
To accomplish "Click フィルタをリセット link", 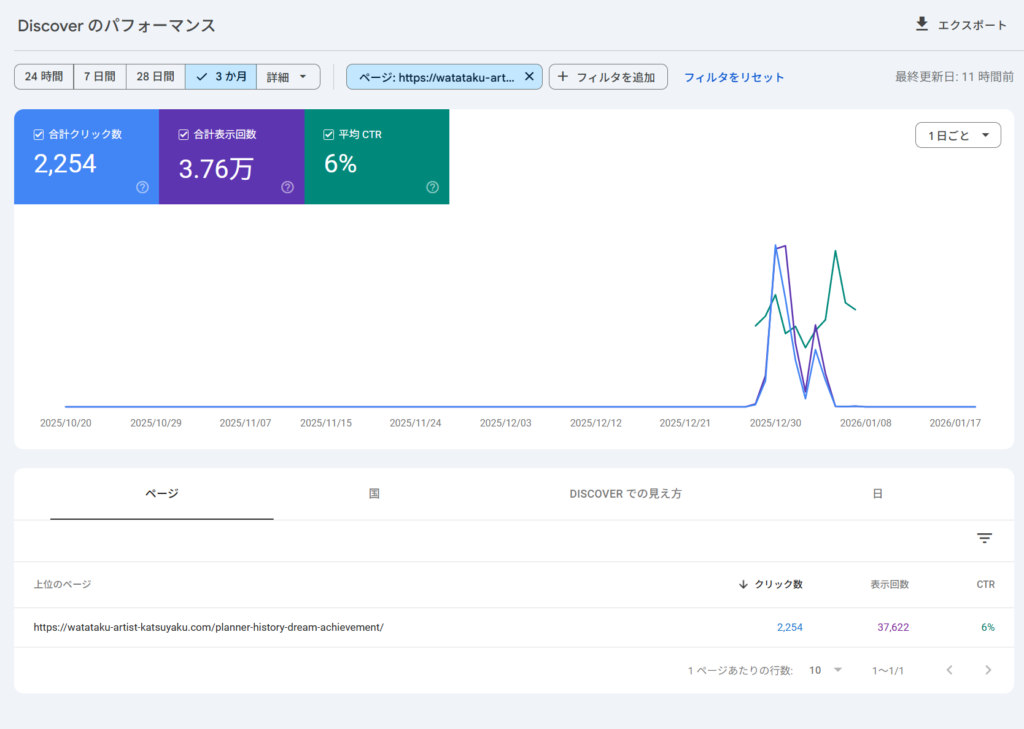I will pyautogui.click(x=734, y=77).
